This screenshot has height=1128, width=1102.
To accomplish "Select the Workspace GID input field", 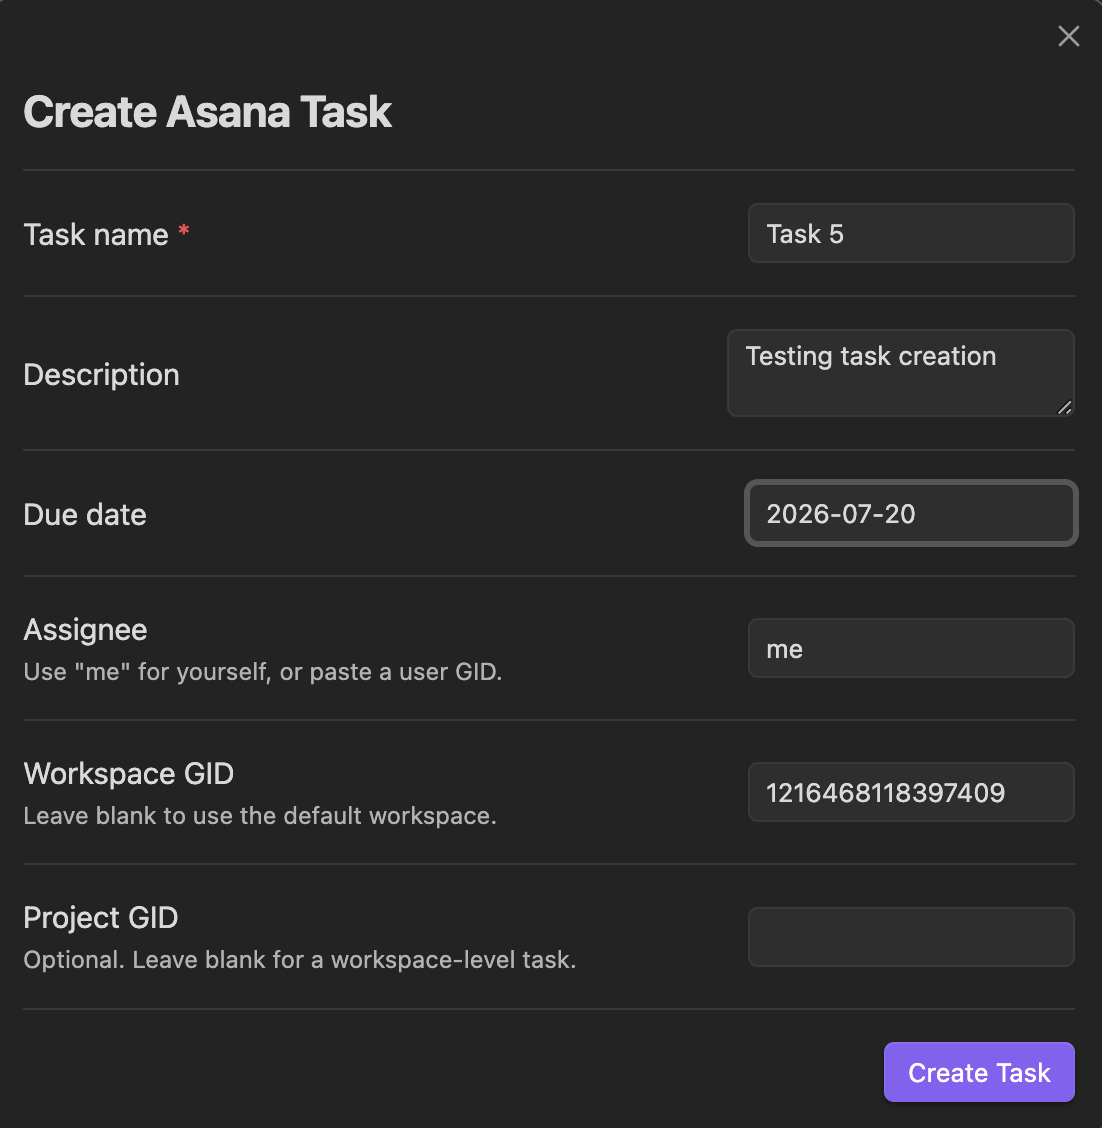I will 911,792.
